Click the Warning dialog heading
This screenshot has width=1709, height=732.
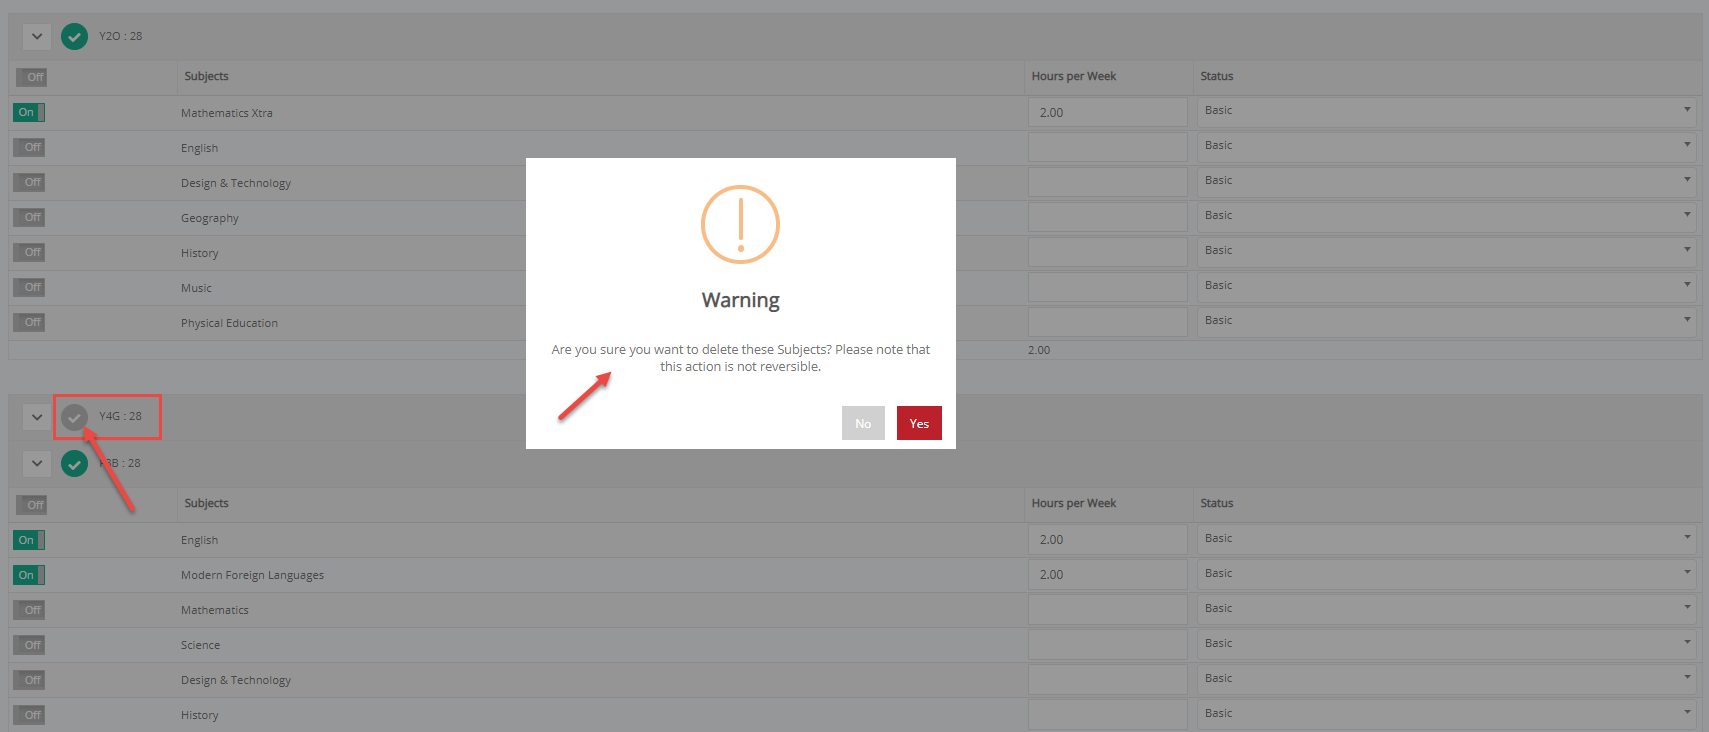740,300
